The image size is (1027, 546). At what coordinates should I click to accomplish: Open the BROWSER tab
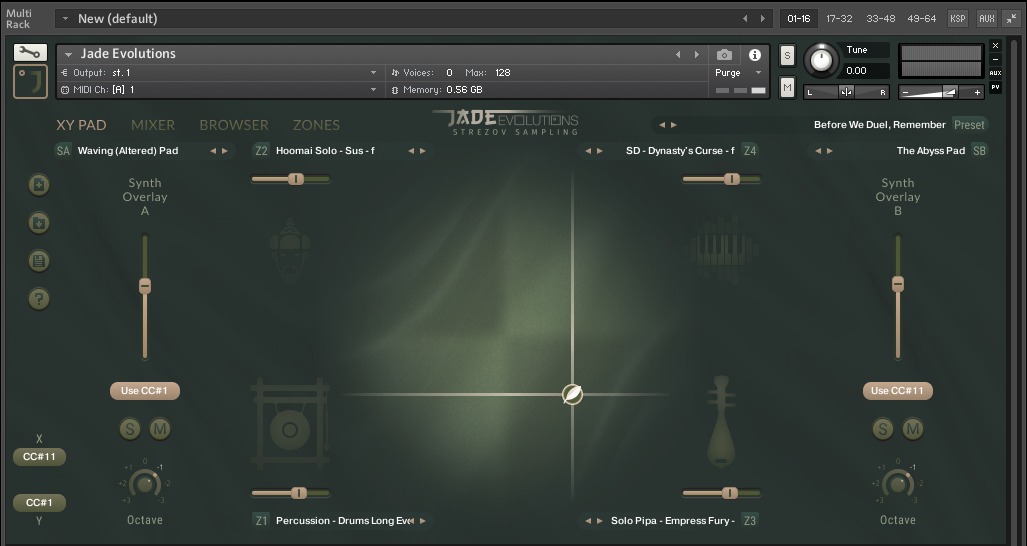pos(234,125)
